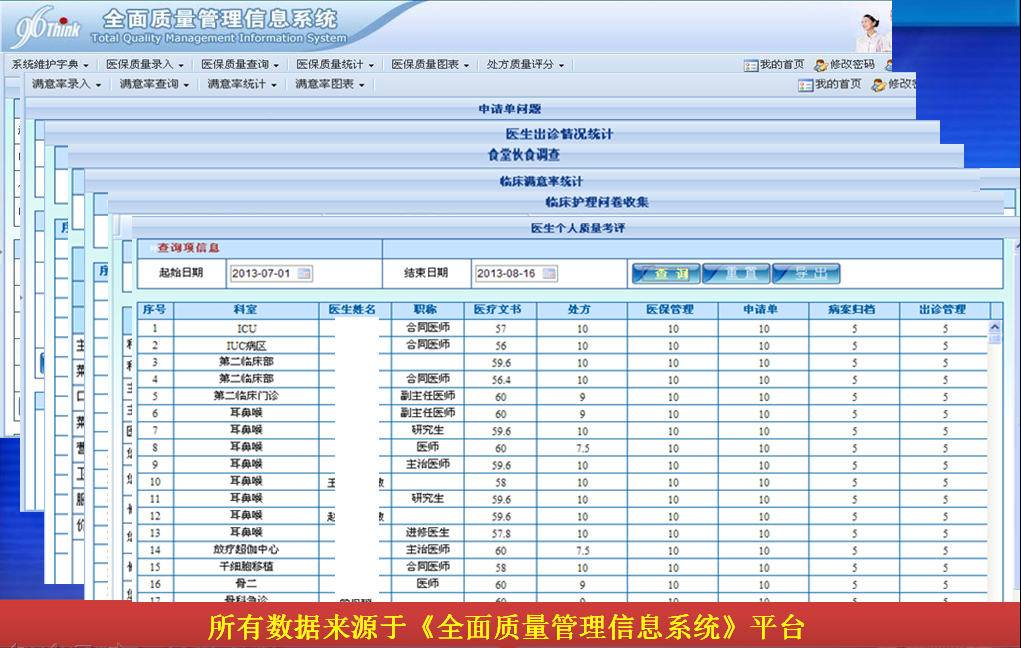
Task: Click the 56.4 医疗文书 score cell
Action: (500, 380)
